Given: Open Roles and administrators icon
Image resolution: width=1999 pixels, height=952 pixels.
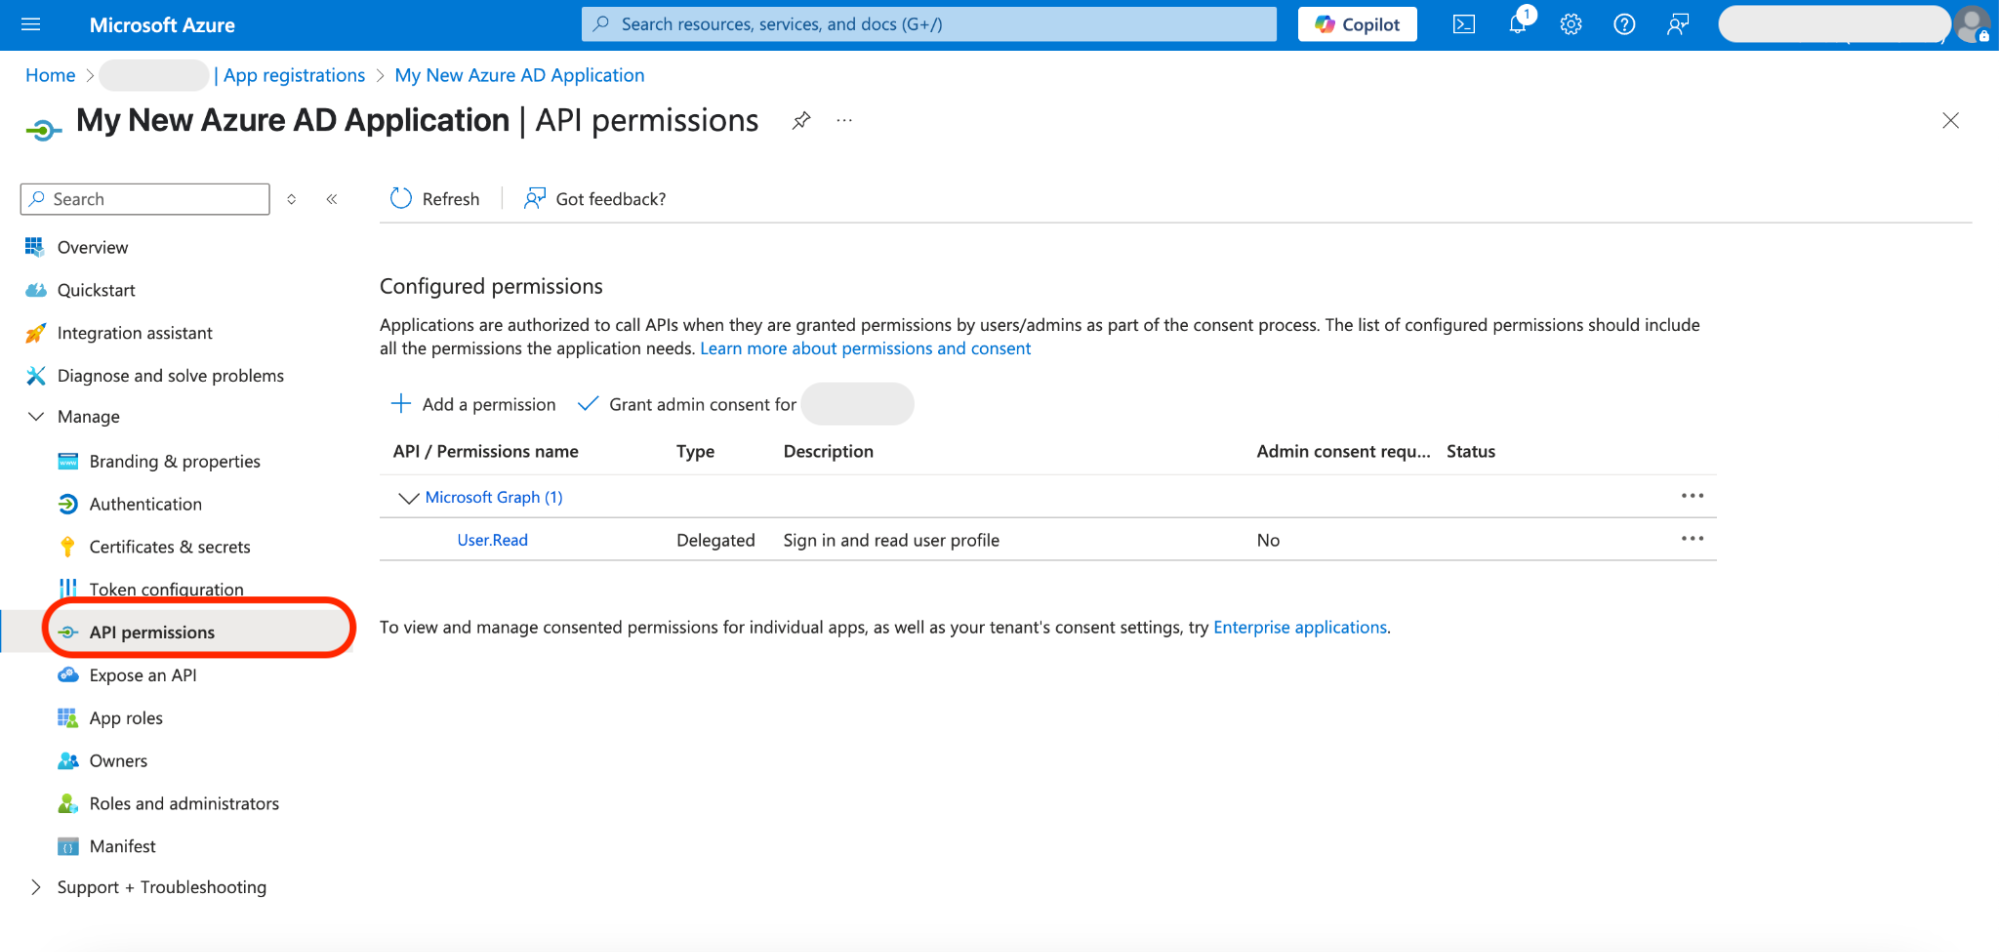Looking at the screenshot, I should 68,804.
